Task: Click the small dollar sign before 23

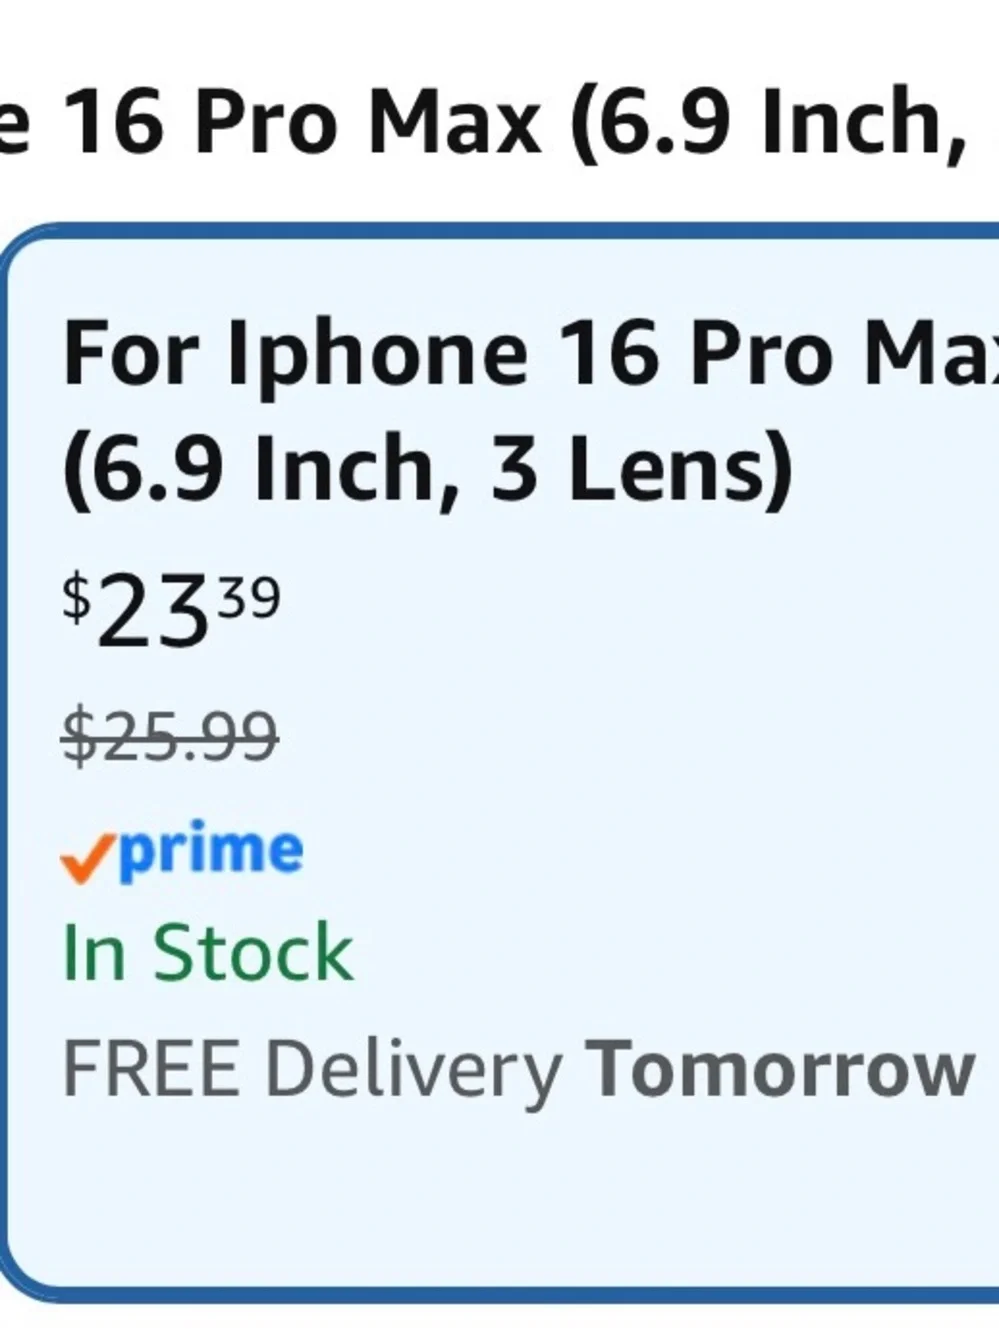Action: [x=77, y=599]
